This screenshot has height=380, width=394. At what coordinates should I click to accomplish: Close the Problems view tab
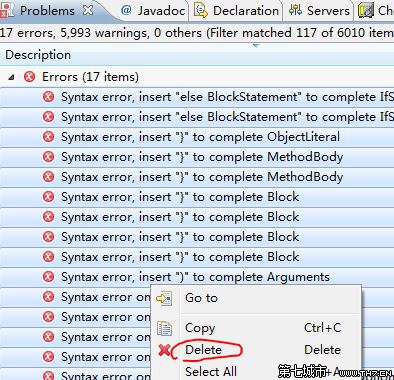[x=88, y=10]
